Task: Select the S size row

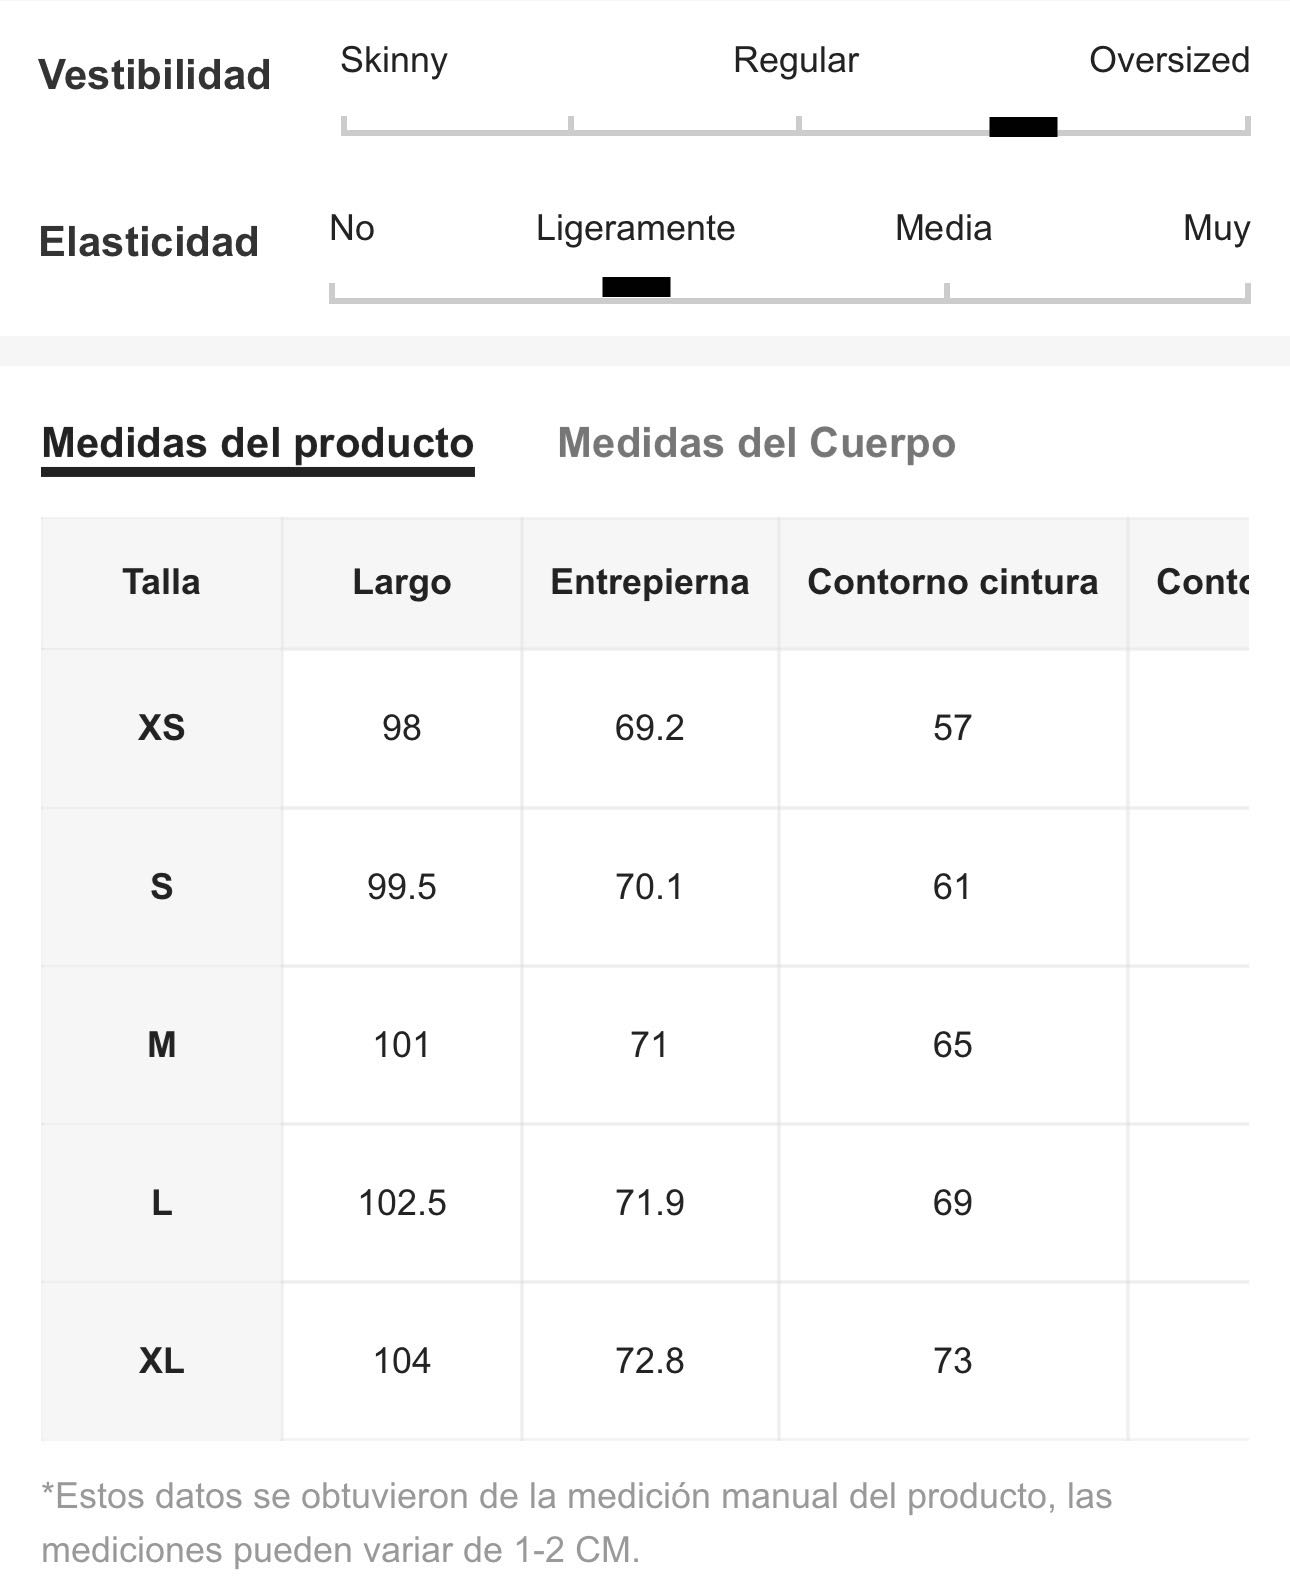Action: (645, 887)
